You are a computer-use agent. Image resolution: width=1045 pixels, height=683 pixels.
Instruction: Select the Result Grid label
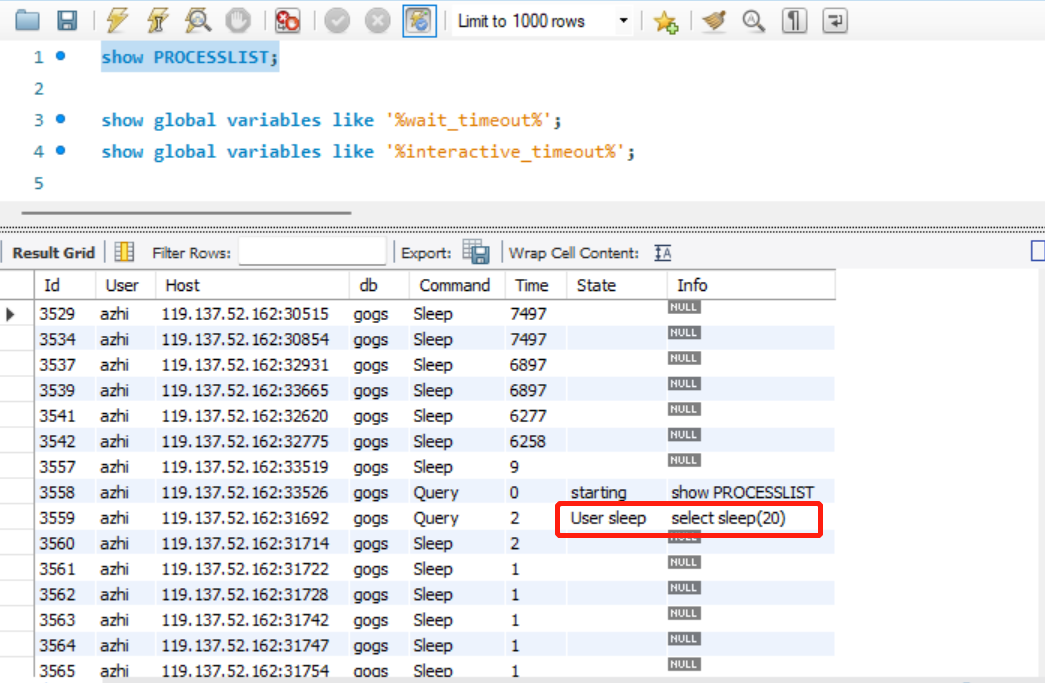pos(53,253)
